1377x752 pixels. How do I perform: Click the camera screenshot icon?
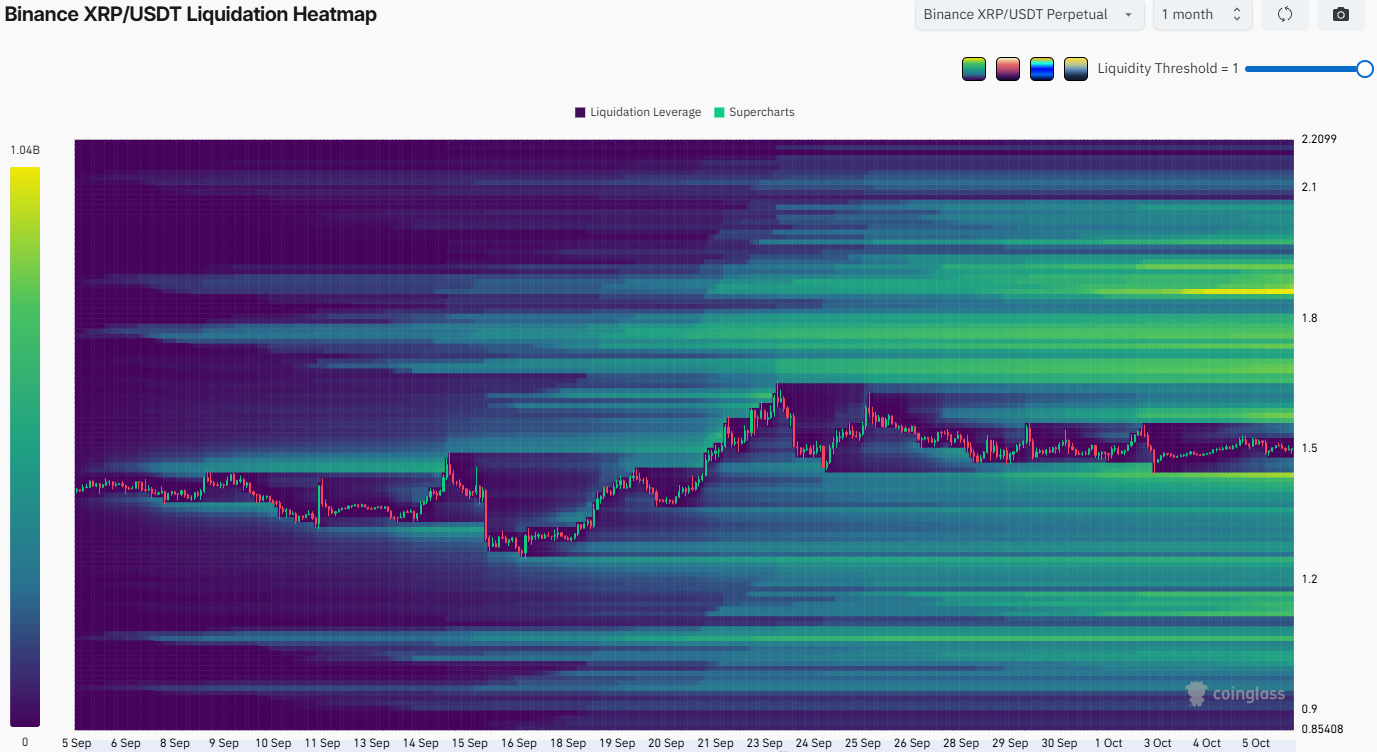tap(1341, 14)
